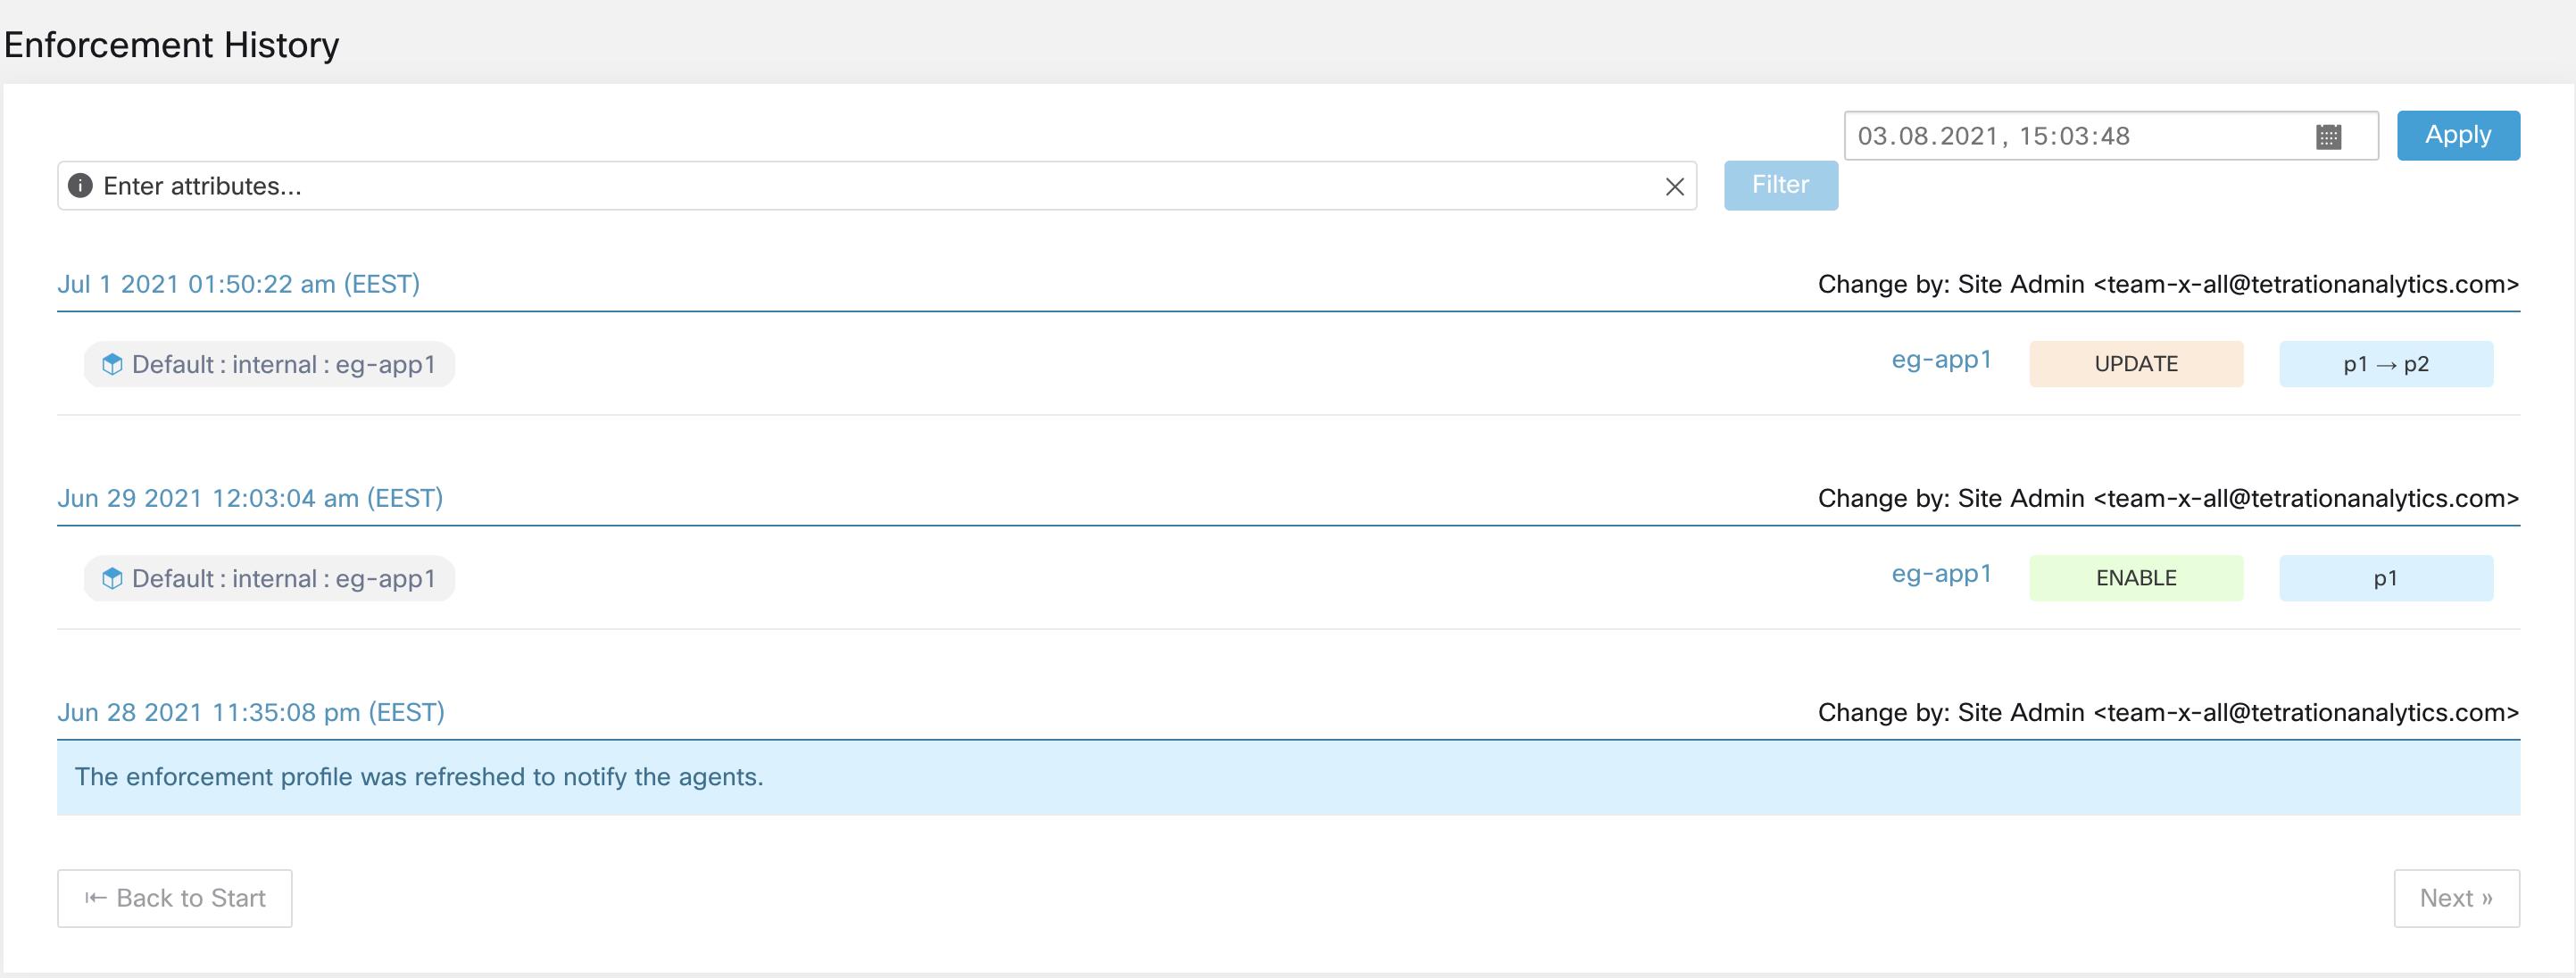Click the green ENABLE badge

click(2136, 578)
